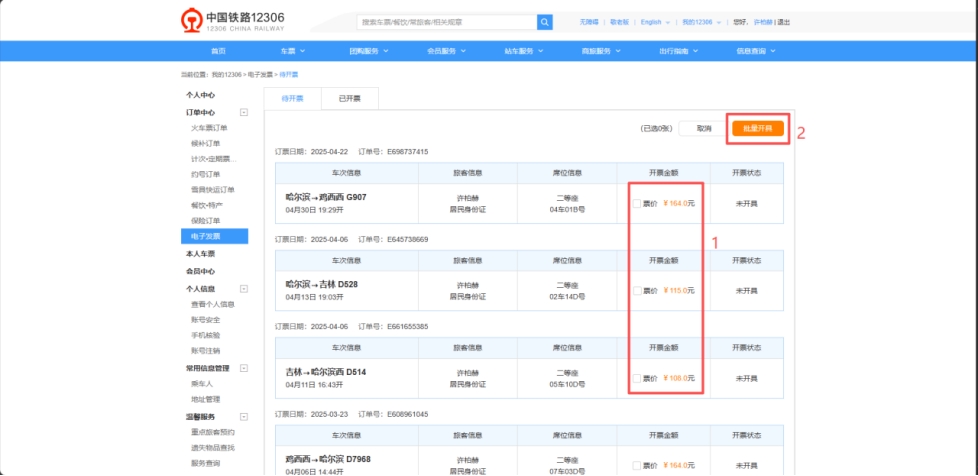
Task: Open the 站车服务 dropdown menu
Action: (524, 51)
